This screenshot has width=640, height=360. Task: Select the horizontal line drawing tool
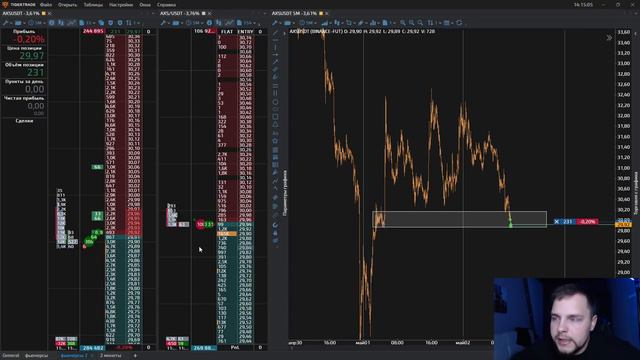click(275, 40)
